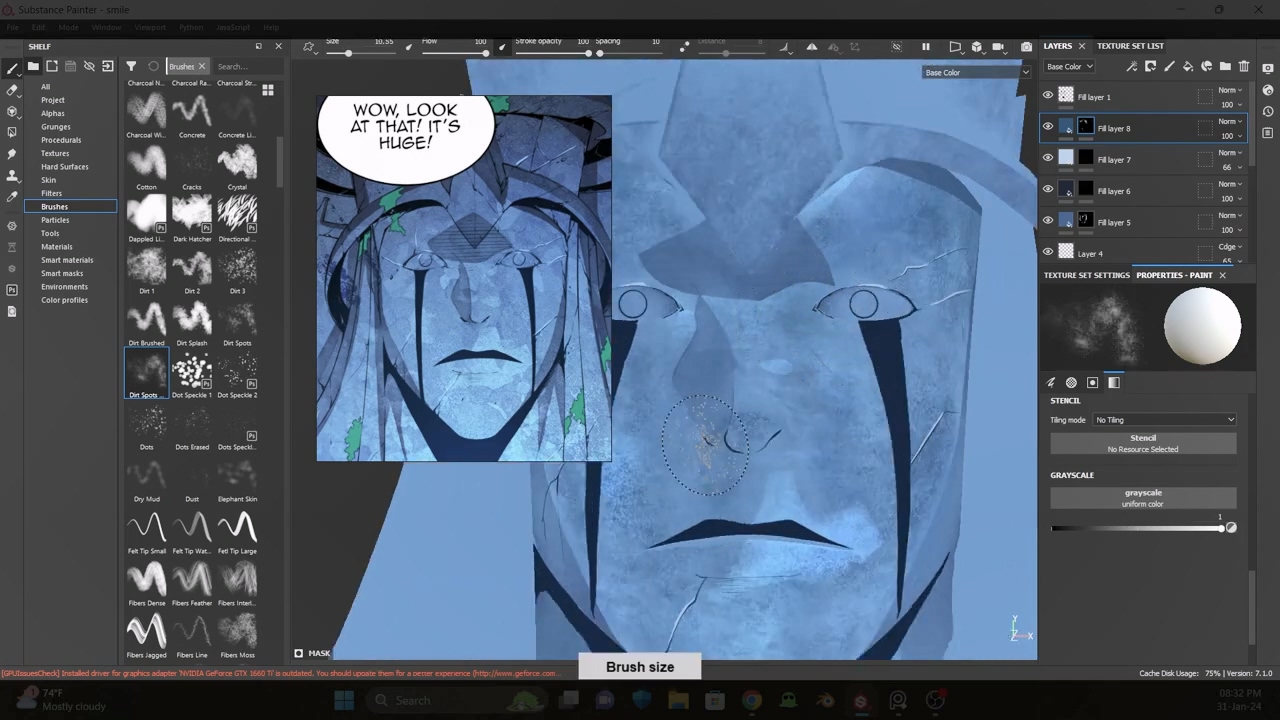This screenshot has height=720, width=1280.
Task: Select the Brush properties tab icon
Action: click(x=1051, y=382)
